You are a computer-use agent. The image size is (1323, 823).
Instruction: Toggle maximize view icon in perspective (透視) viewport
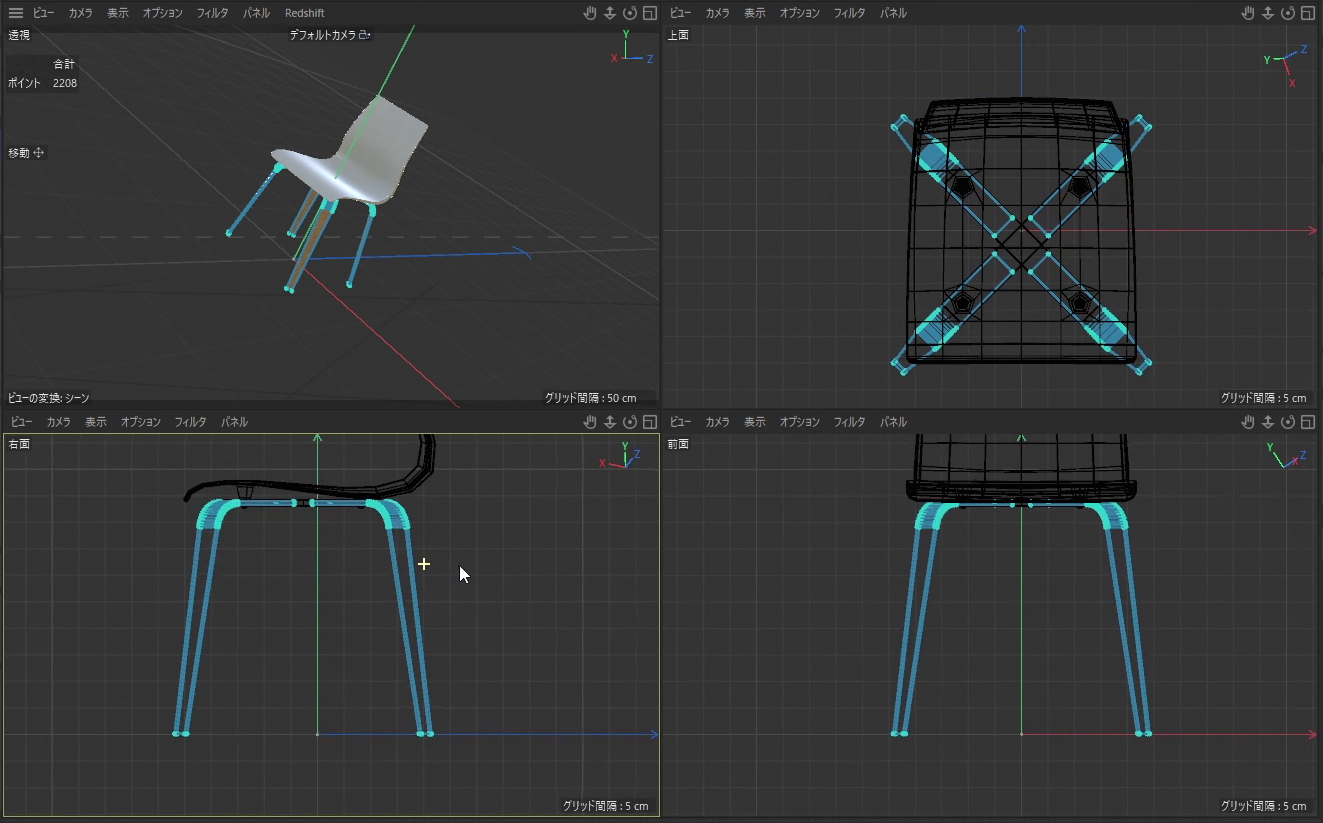click(649, 13)
